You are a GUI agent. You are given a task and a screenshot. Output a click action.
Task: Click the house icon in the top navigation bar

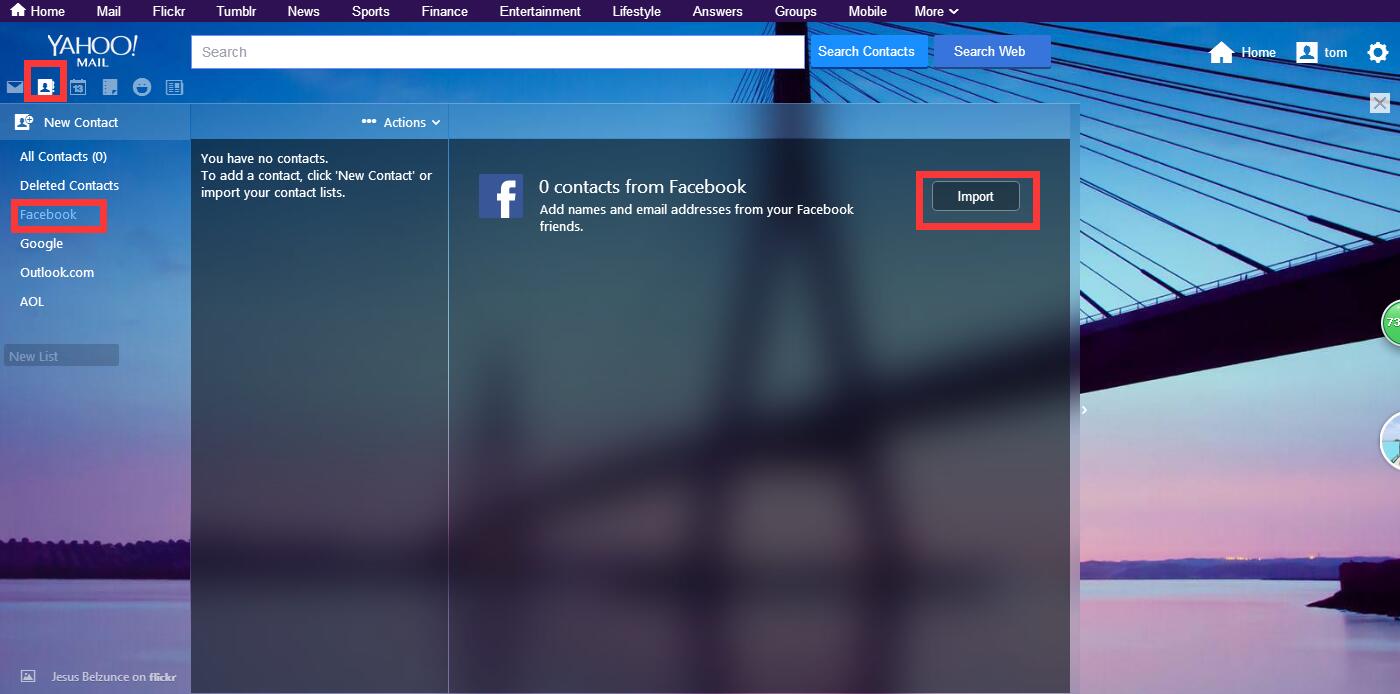coord(18,10)
